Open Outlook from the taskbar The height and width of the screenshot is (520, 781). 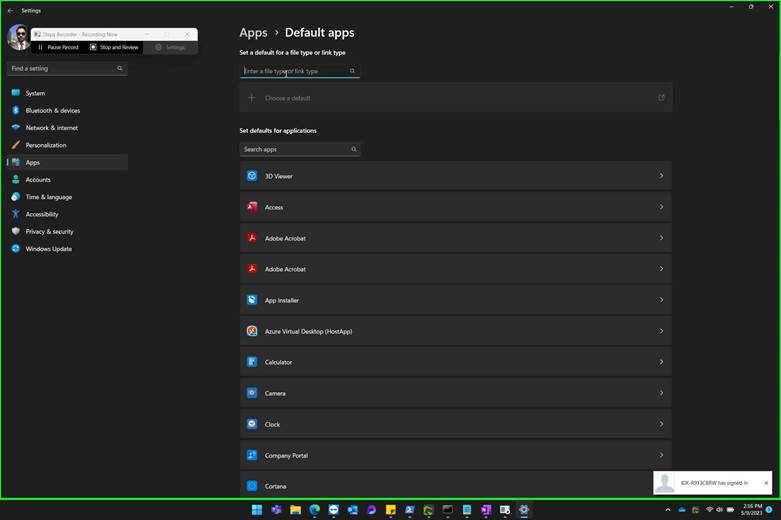pos(353,510)
